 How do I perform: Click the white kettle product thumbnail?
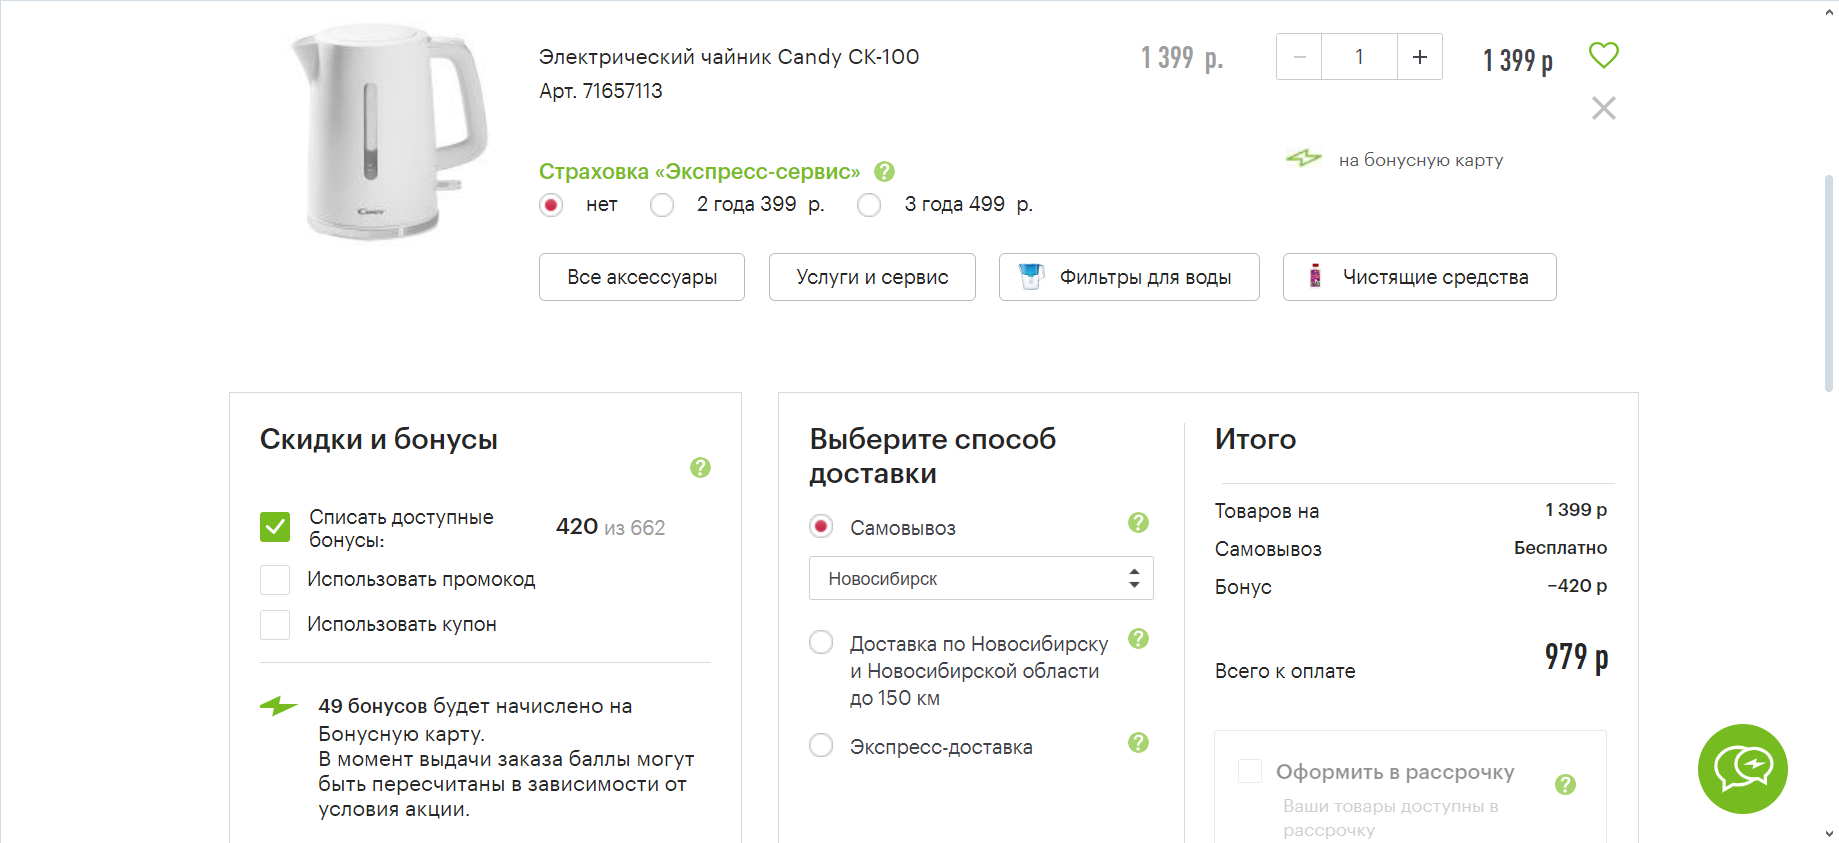pyautogui.click(x=390, y=132)
